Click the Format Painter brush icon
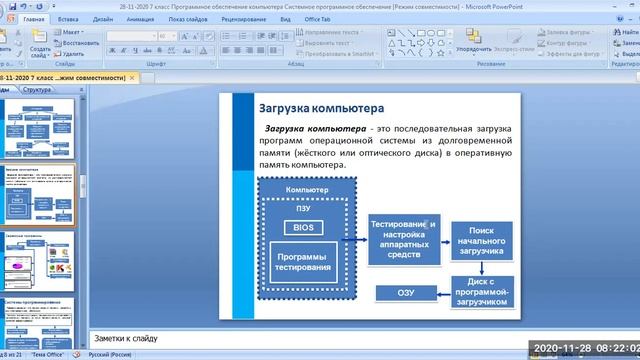The width and height of the screenshot is (640, 360). point(19,53)
